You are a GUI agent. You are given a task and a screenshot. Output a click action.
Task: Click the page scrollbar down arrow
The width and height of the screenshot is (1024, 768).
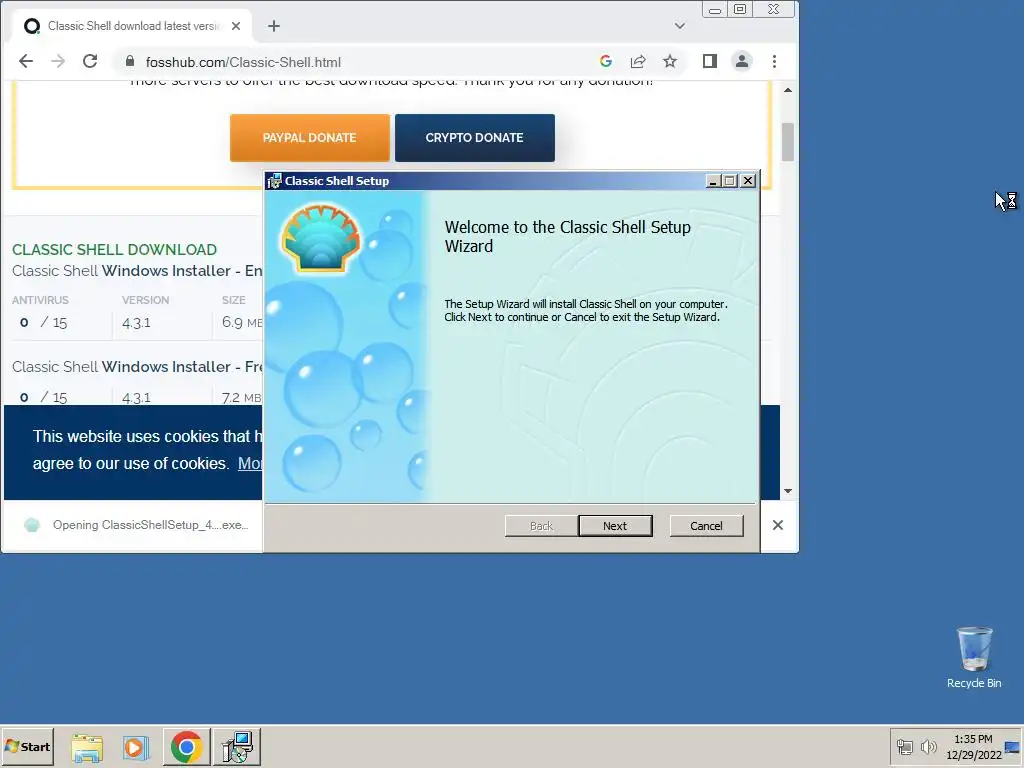[x=788, y=490]
